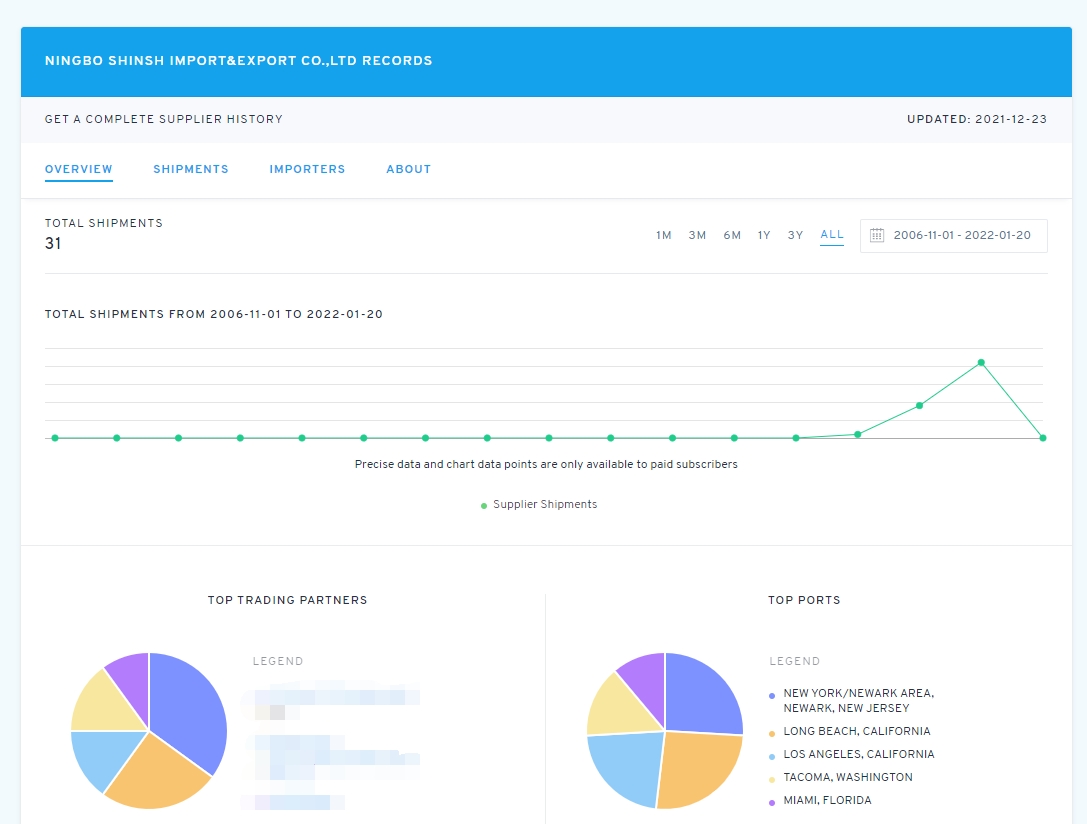Viewport: 1087px width, 824px height.
Task: Toggle Tacoma, Washington legend entry
Action: click(841, 778)
